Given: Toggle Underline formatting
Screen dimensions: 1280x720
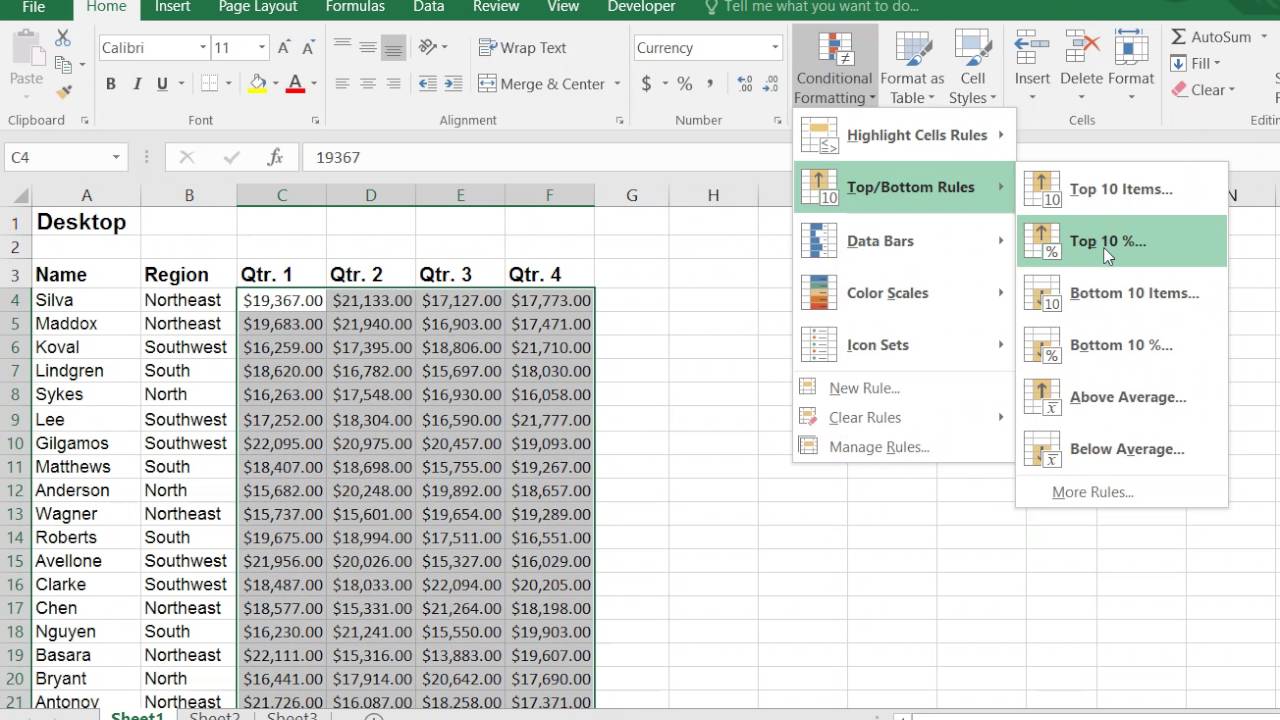Looking at the screenshot, I should point(162,84).
